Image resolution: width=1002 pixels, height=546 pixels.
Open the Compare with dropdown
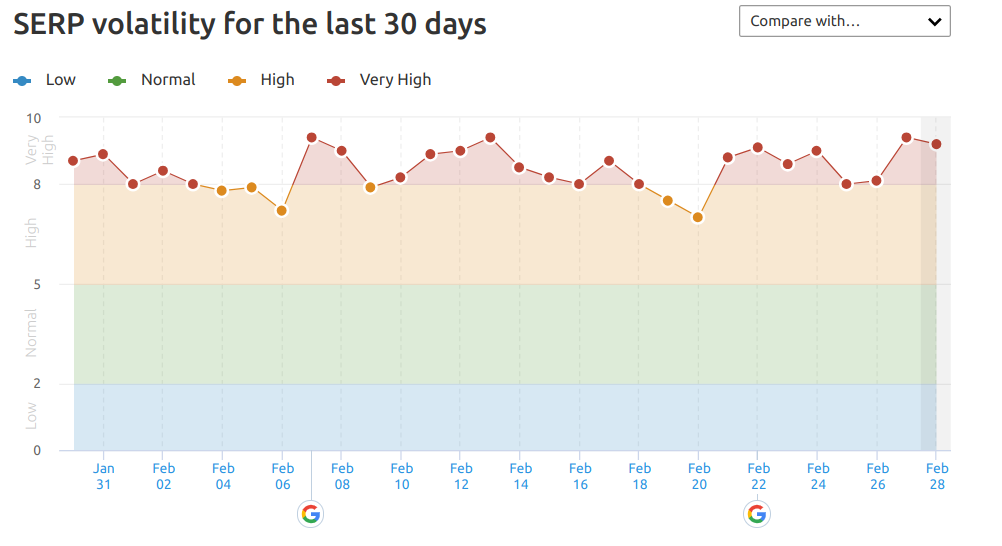tap(844, 21)
